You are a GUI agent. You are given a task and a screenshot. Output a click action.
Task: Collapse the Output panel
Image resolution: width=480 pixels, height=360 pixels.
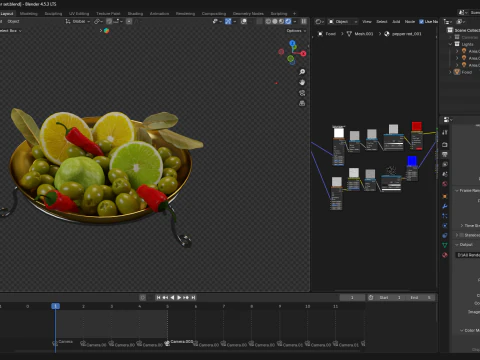457,245
